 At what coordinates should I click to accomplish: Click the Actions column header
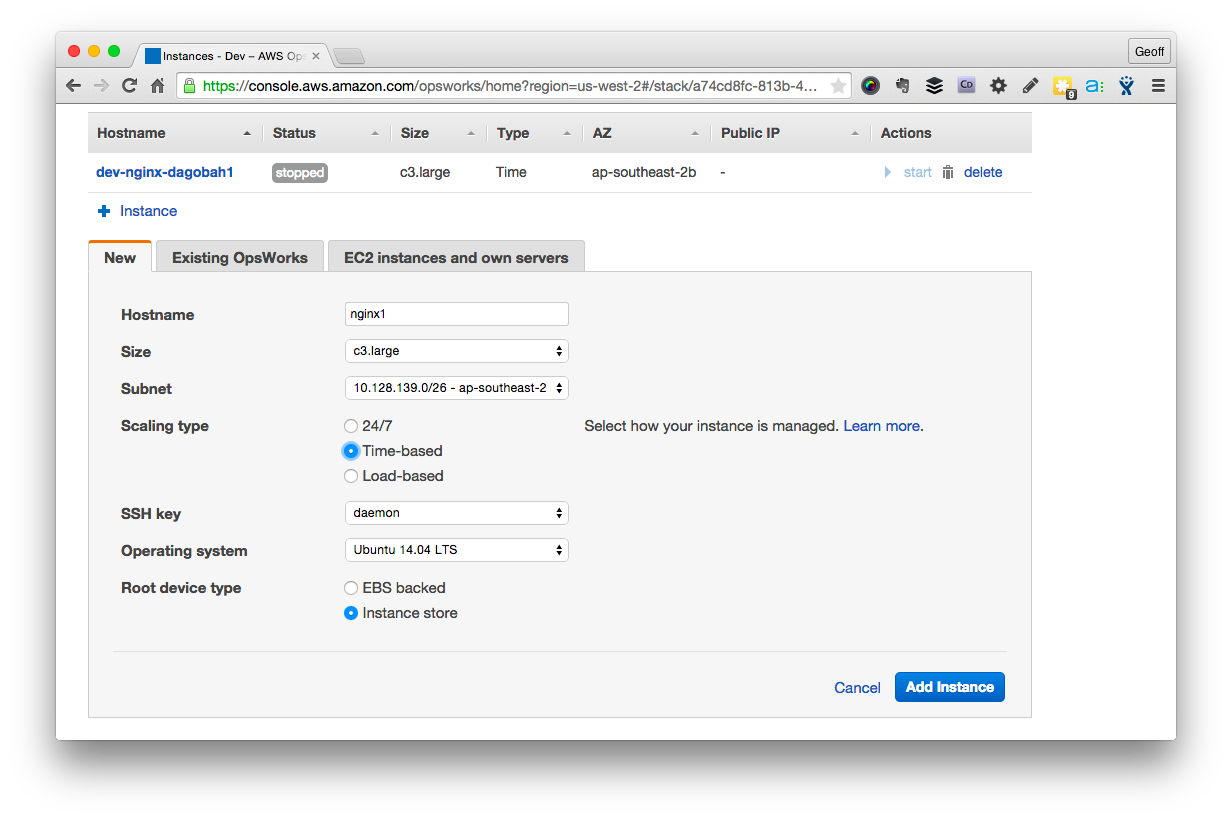coord(906,133)
